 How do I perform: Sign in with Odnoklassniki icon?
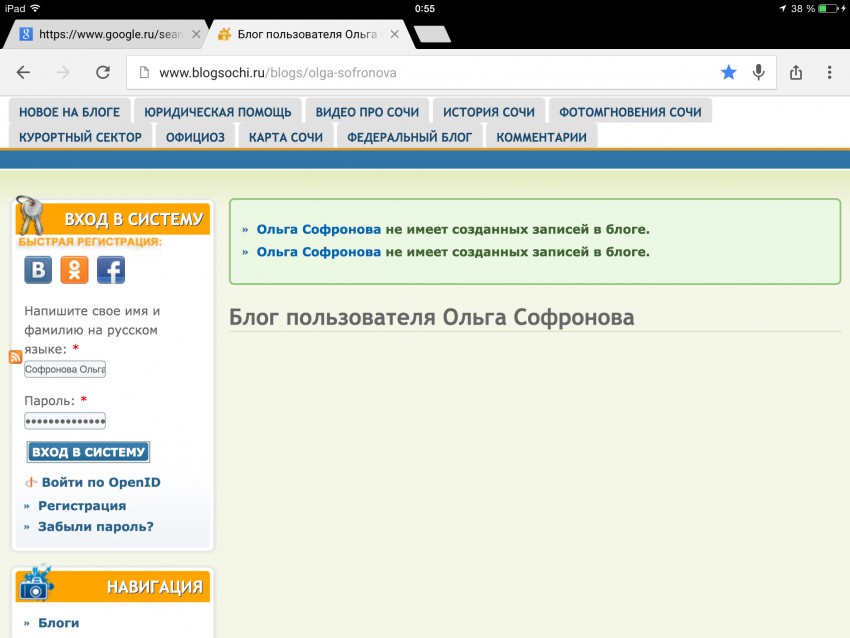point(74,270)
